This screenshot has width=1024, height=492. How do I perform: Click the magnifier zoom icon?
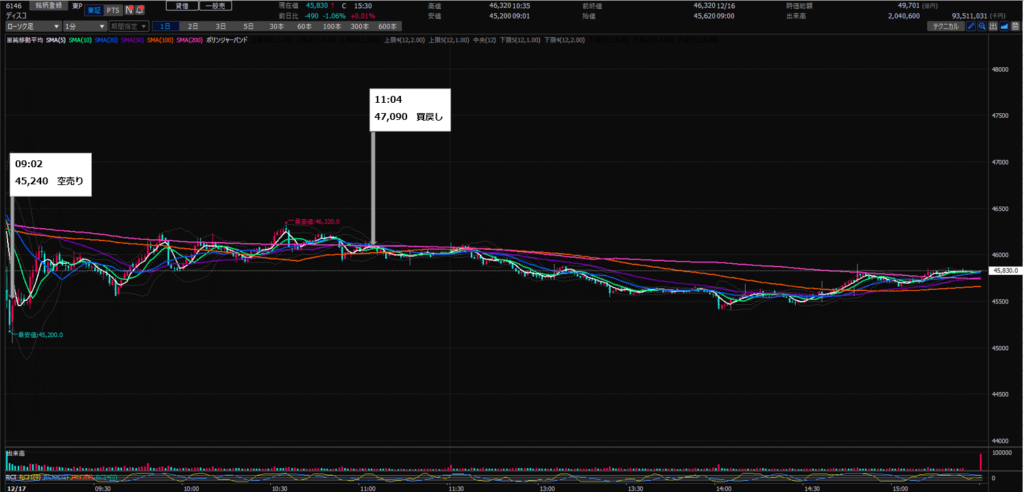(983, 26)
